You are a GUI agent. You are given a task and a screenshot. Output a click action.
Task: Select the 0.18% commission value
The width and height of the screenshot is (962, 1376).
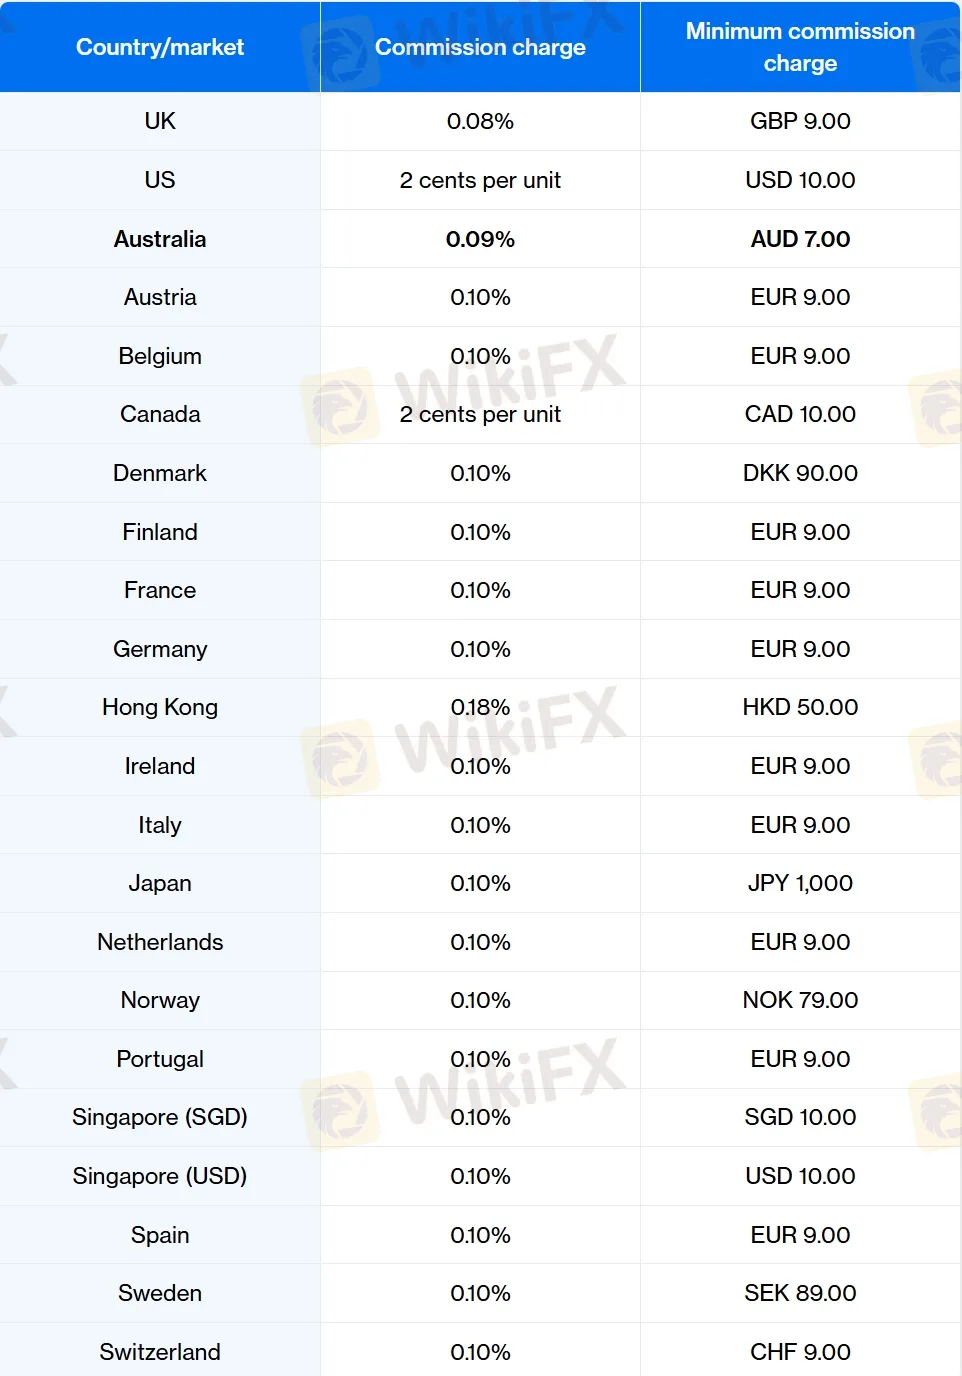point(480,707)
